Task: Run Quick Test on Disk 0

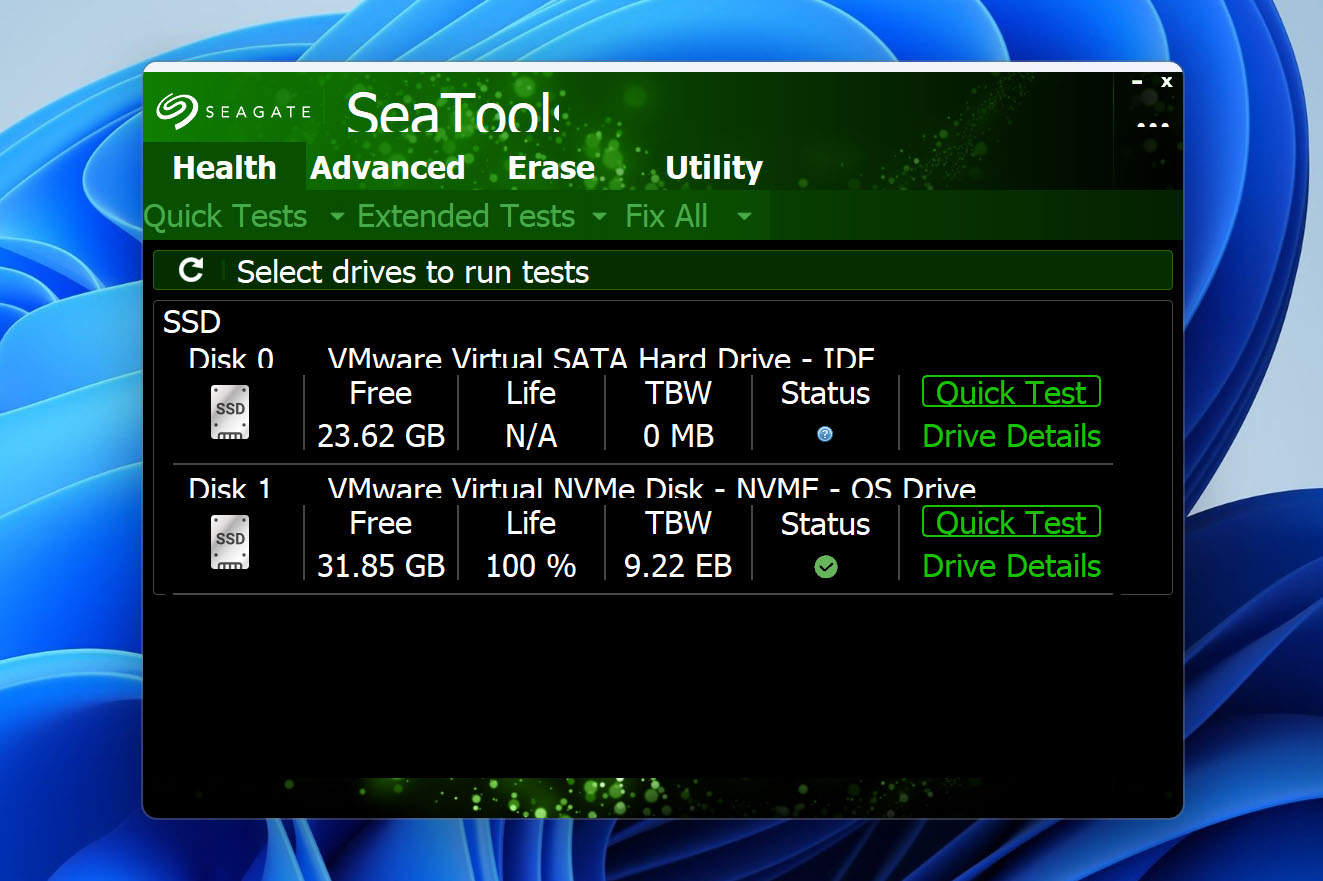Action: tap(1011, 392)
